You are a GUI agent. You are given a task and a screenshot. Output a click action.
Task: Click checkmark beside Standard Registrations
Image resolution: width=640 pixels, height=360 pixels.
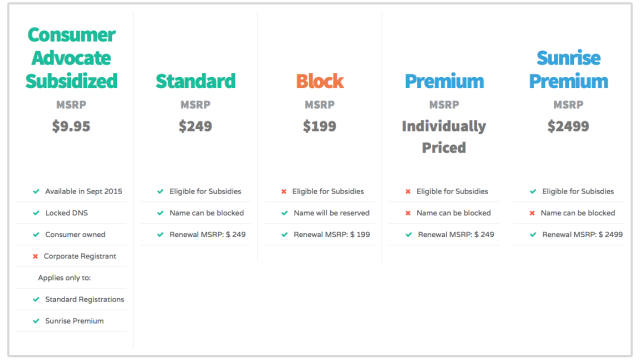36,300
